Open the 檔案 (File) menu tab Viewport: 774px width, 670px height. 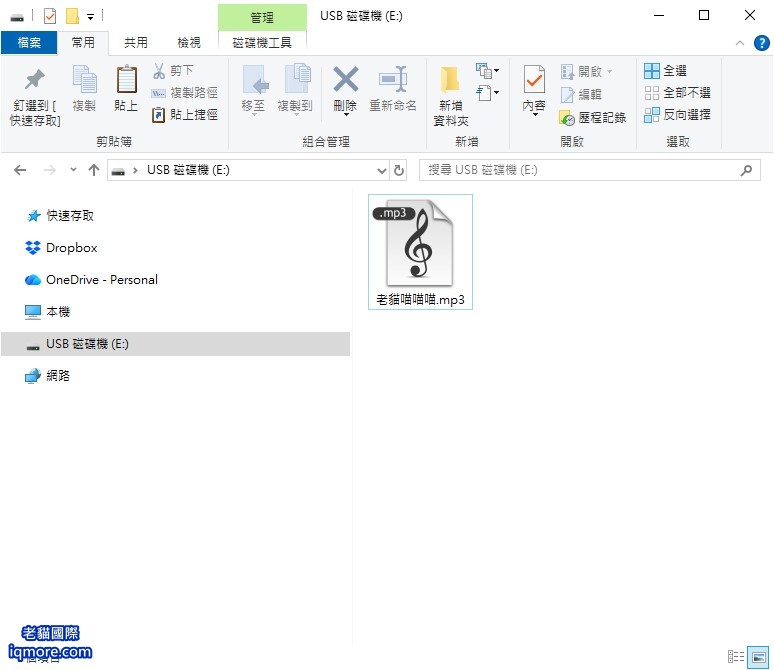point(29,43)
